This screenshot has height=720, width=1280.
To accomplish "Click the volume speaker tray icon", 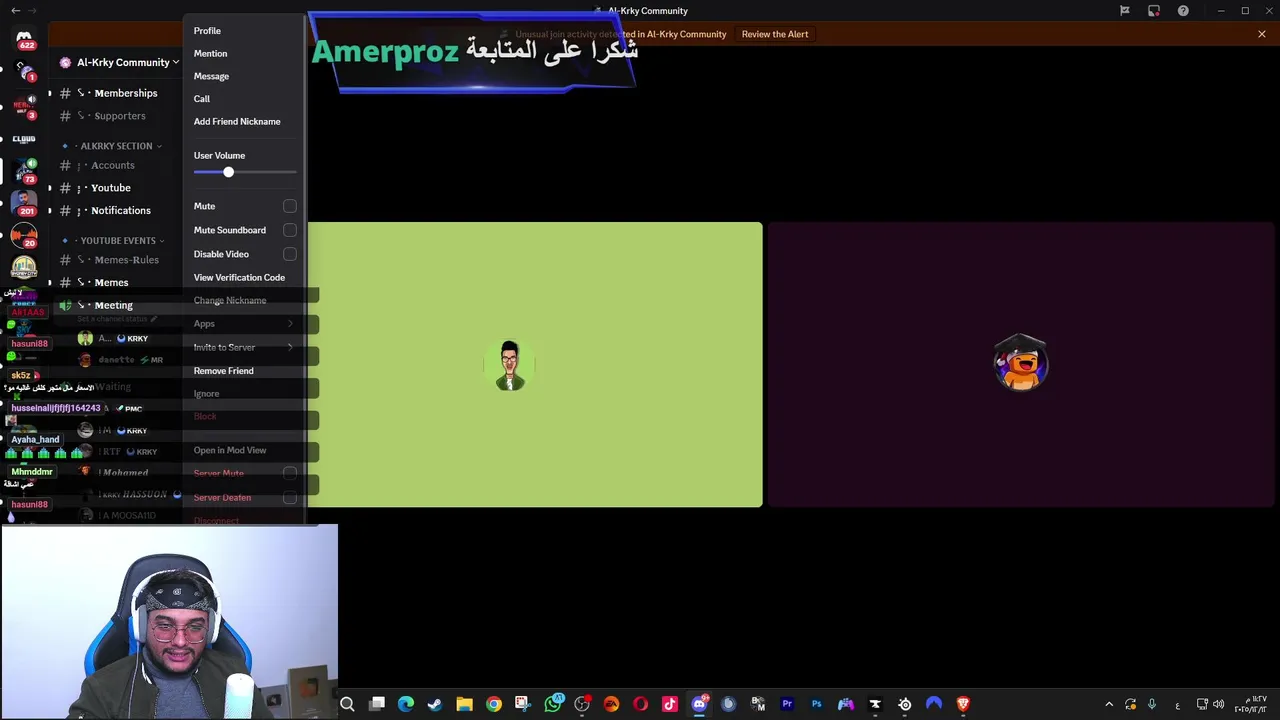I will (1219, 704).
